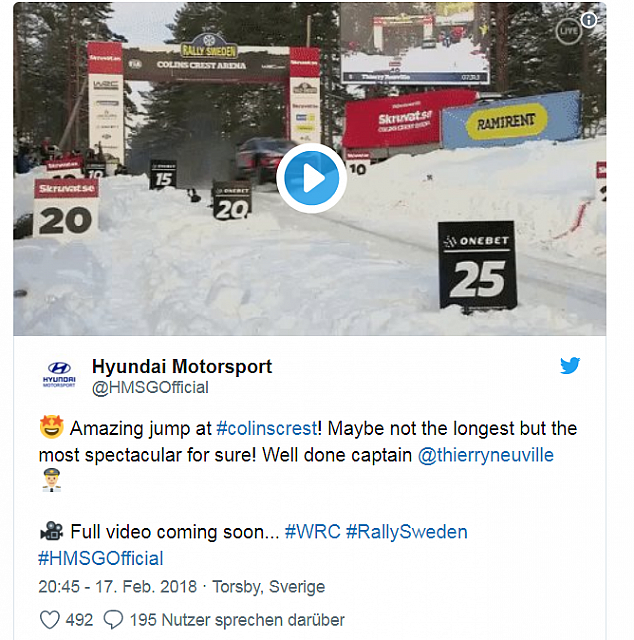Click the video thumbnail snow area
The height and width of the screenshot is (640, 634).
[204, 286]
